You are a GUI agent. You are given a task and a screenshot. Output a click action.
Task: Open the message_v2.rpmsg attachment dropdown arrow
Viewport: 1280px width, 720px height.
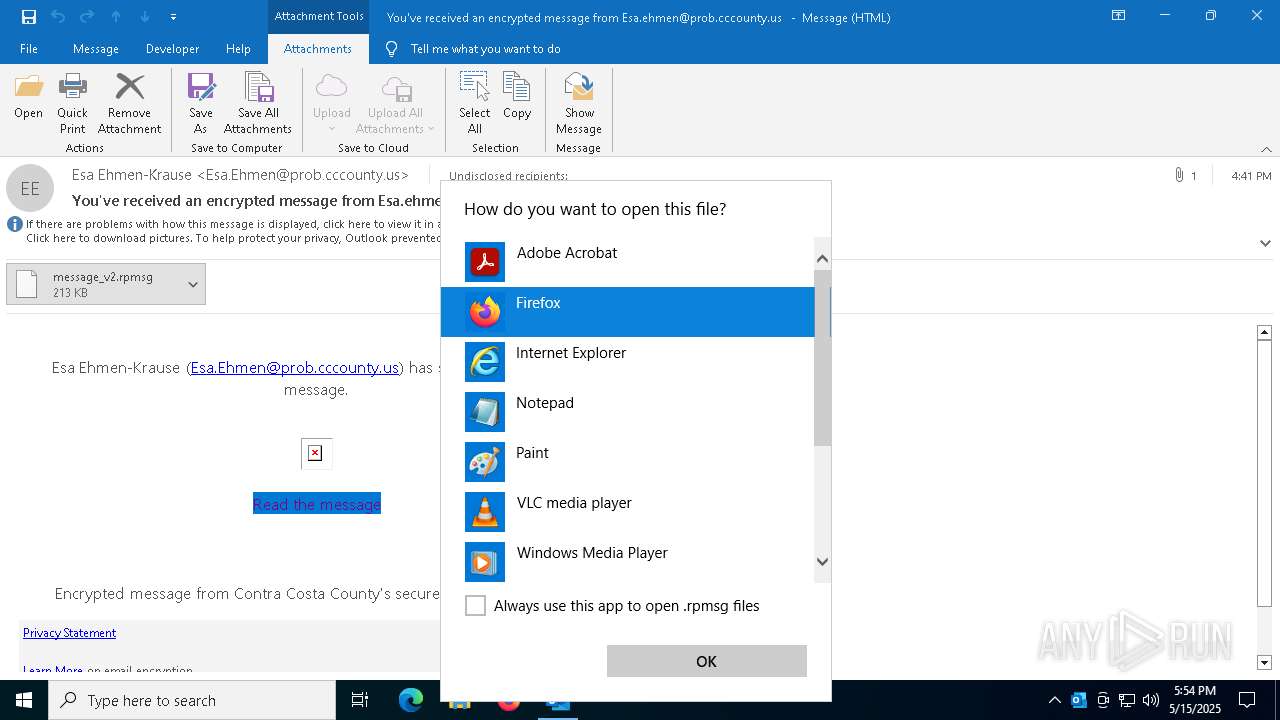tap(193, 285)
